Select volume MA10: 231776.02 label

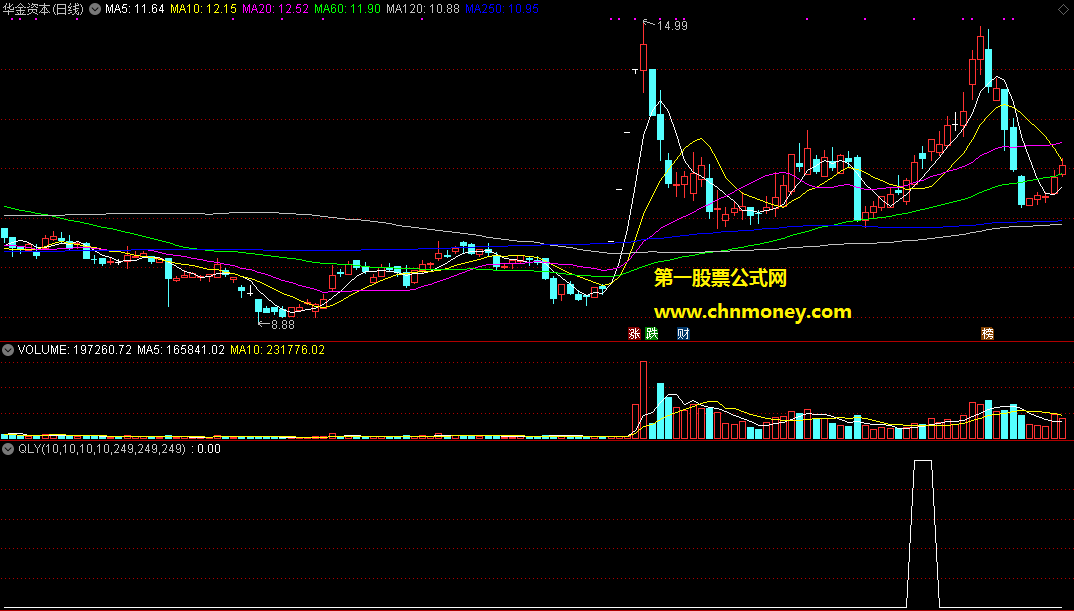[277, 350]
